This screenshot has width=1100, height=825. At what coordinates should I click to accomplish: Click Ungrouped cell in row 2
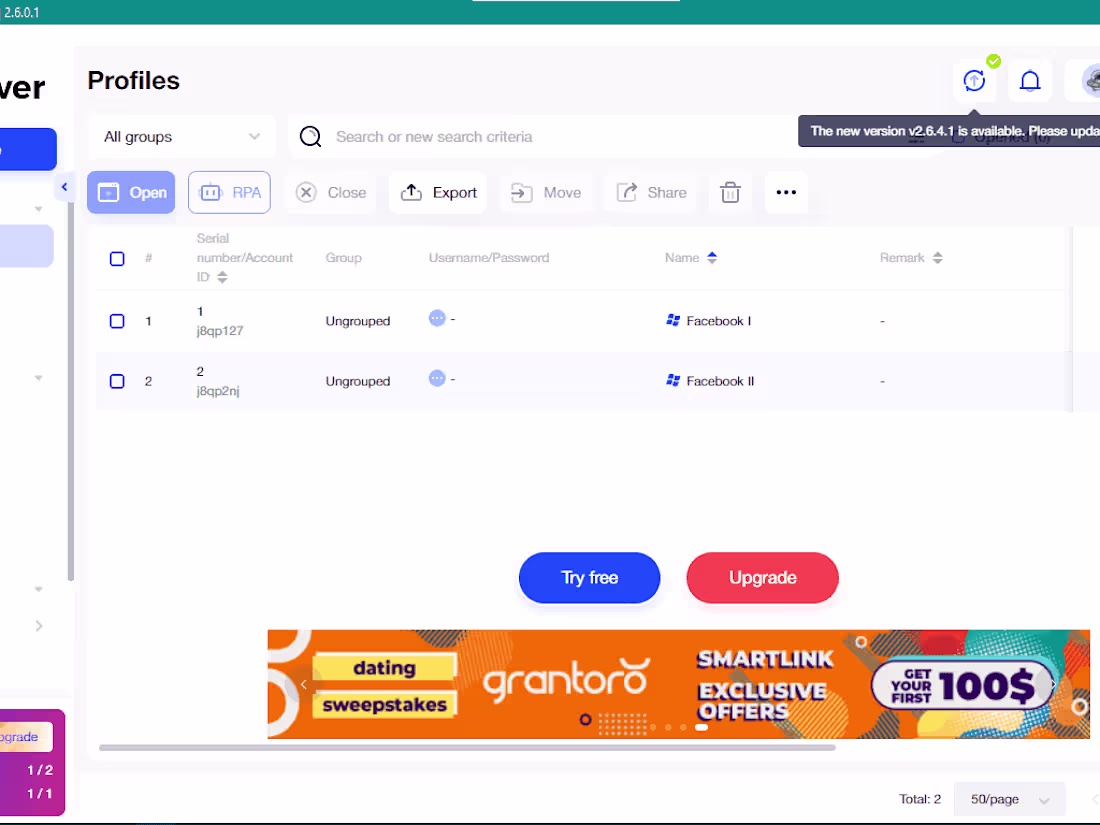coord(358,382)
